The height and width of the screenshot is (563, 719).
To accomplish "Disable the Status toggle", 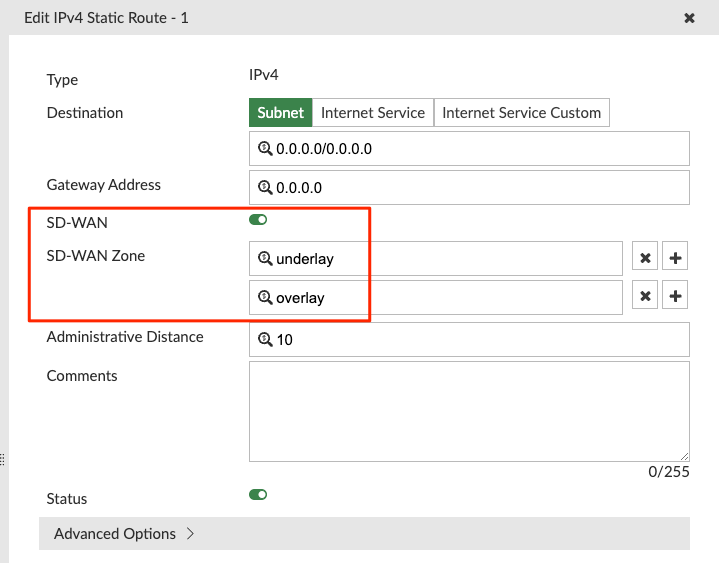I will 258,494.
